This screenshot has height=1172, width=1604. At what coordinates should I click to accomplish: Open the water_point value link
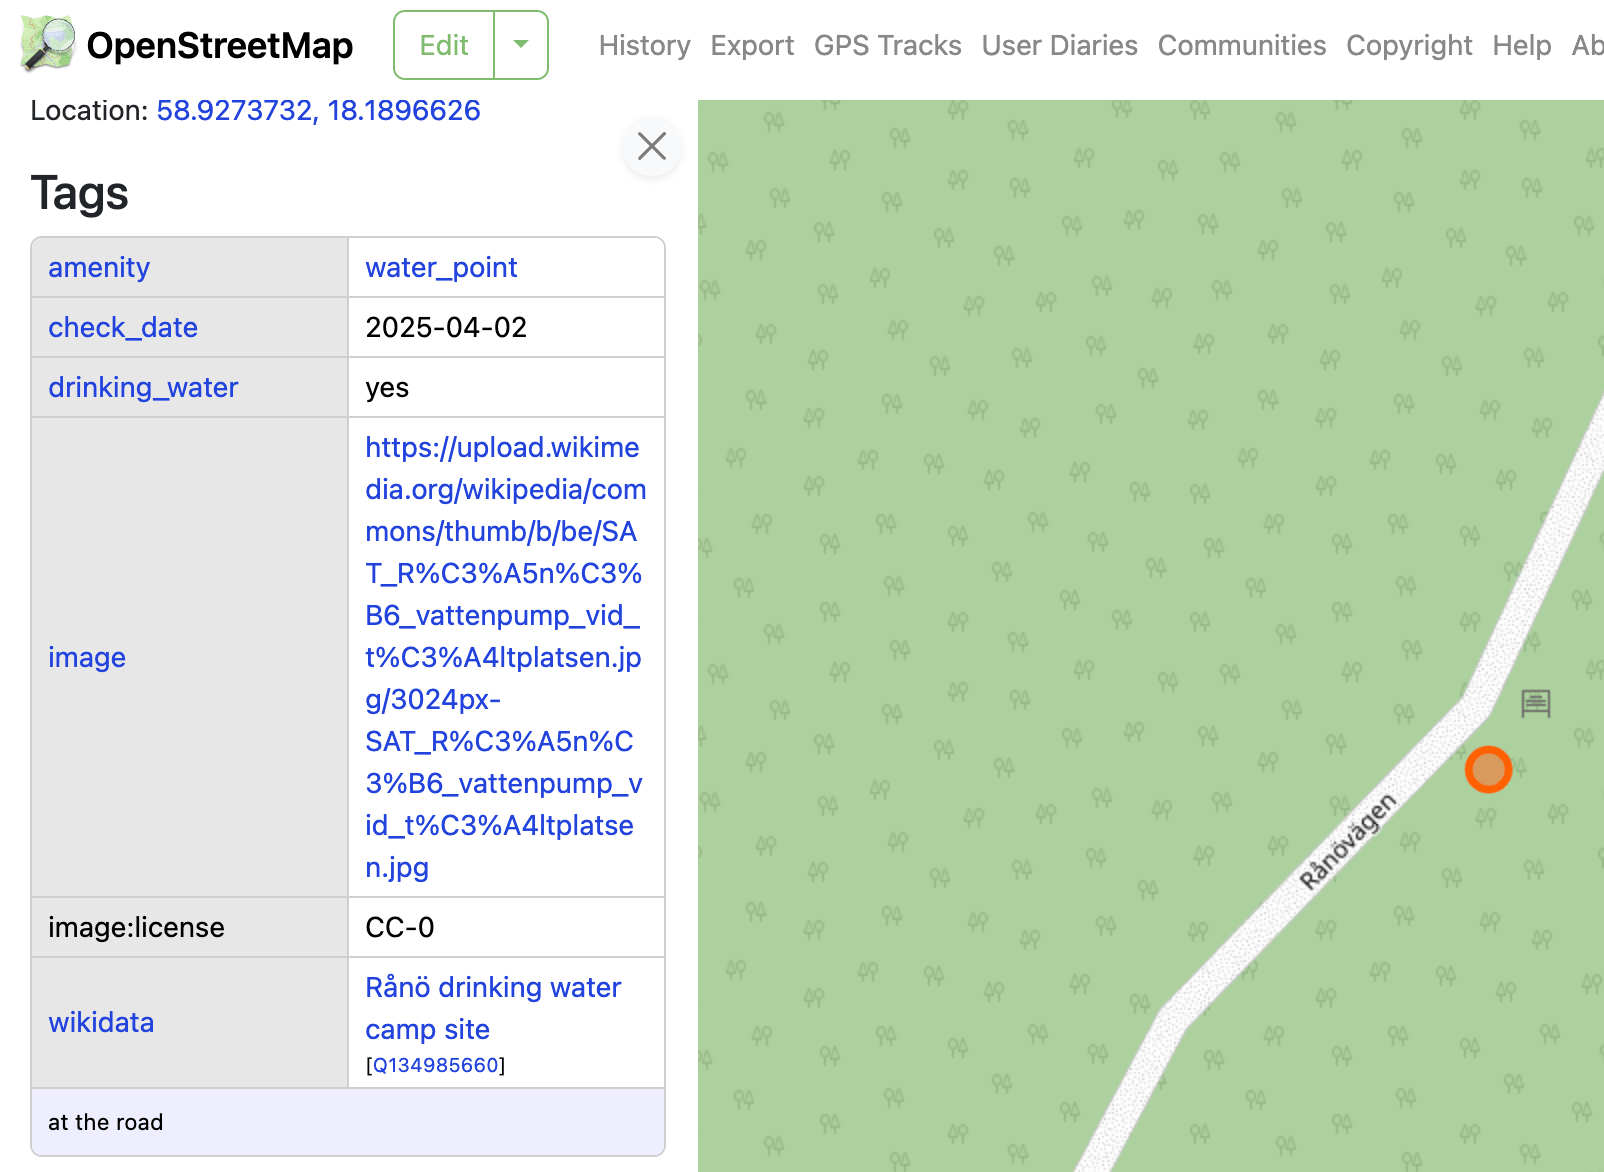tap(441, 267)
